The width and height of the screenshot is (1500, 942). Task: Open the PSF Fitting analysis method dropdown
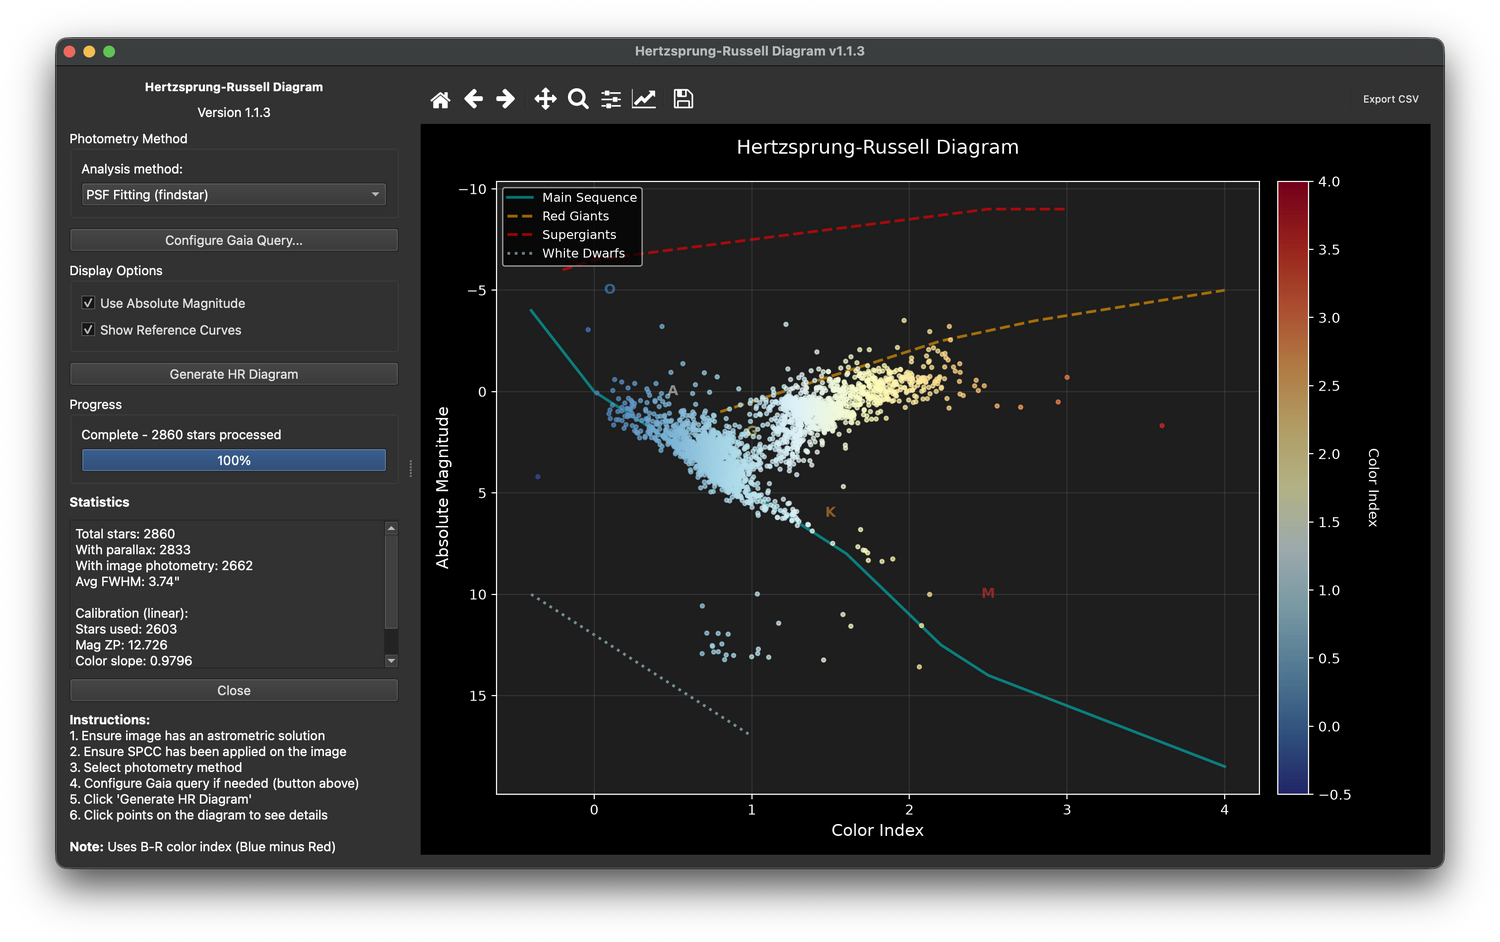[234, 195]
